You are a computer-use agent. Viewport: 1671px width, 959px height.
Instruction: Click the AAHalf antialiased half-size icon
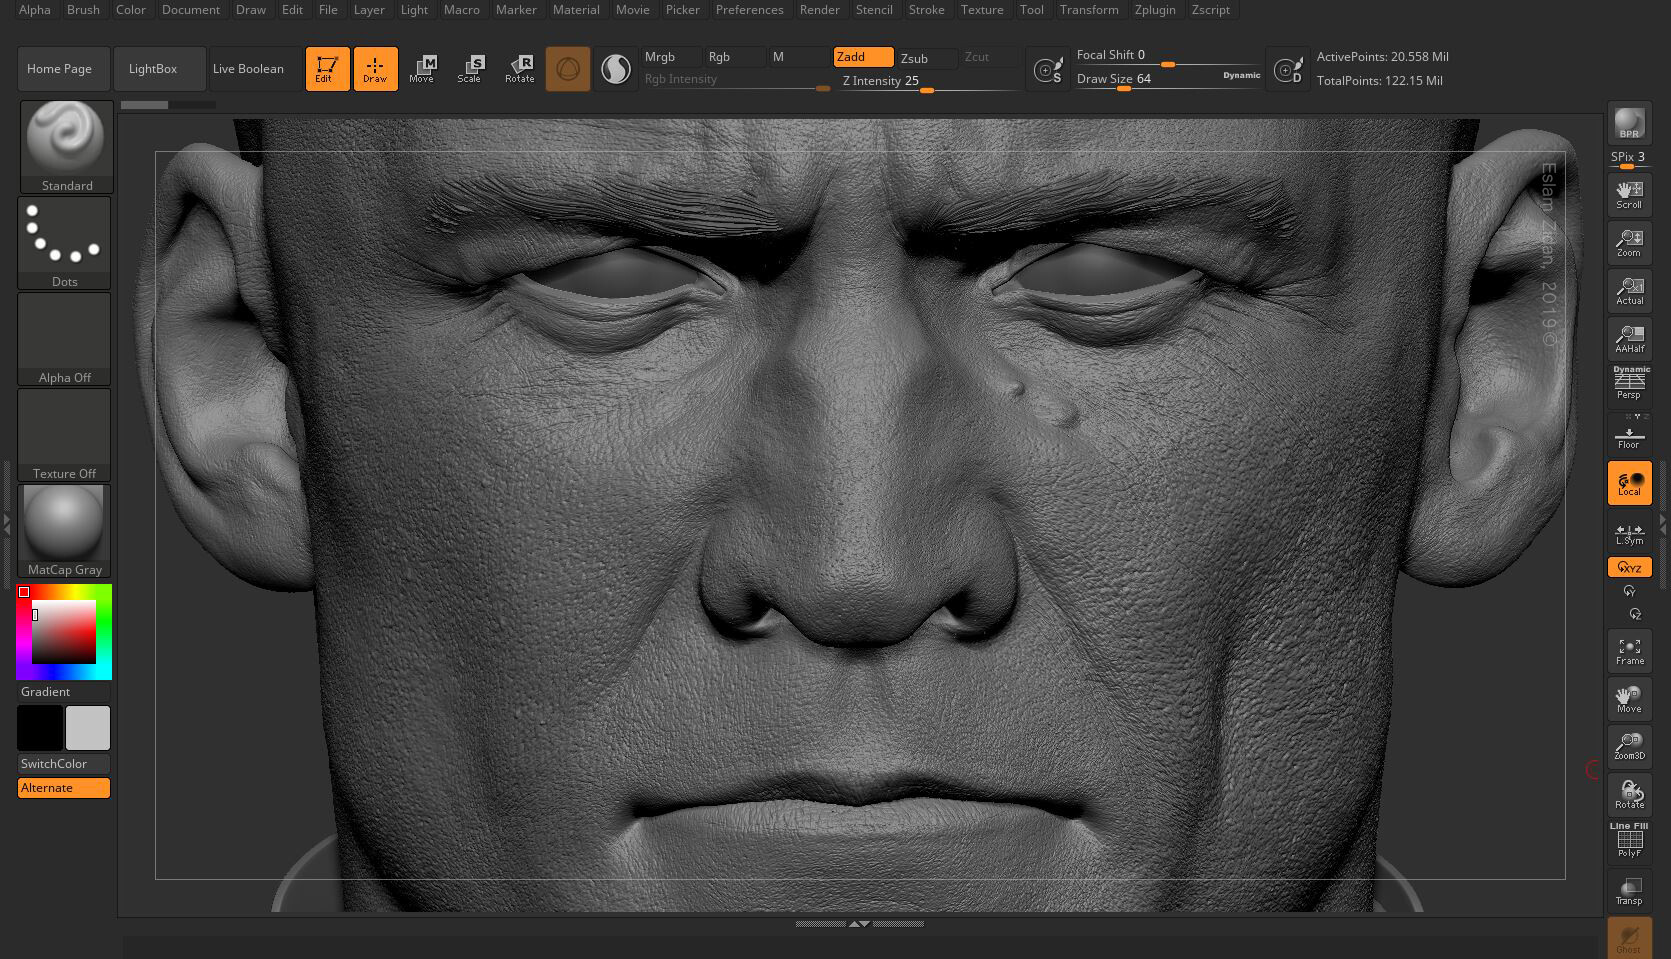[1629, 339]
